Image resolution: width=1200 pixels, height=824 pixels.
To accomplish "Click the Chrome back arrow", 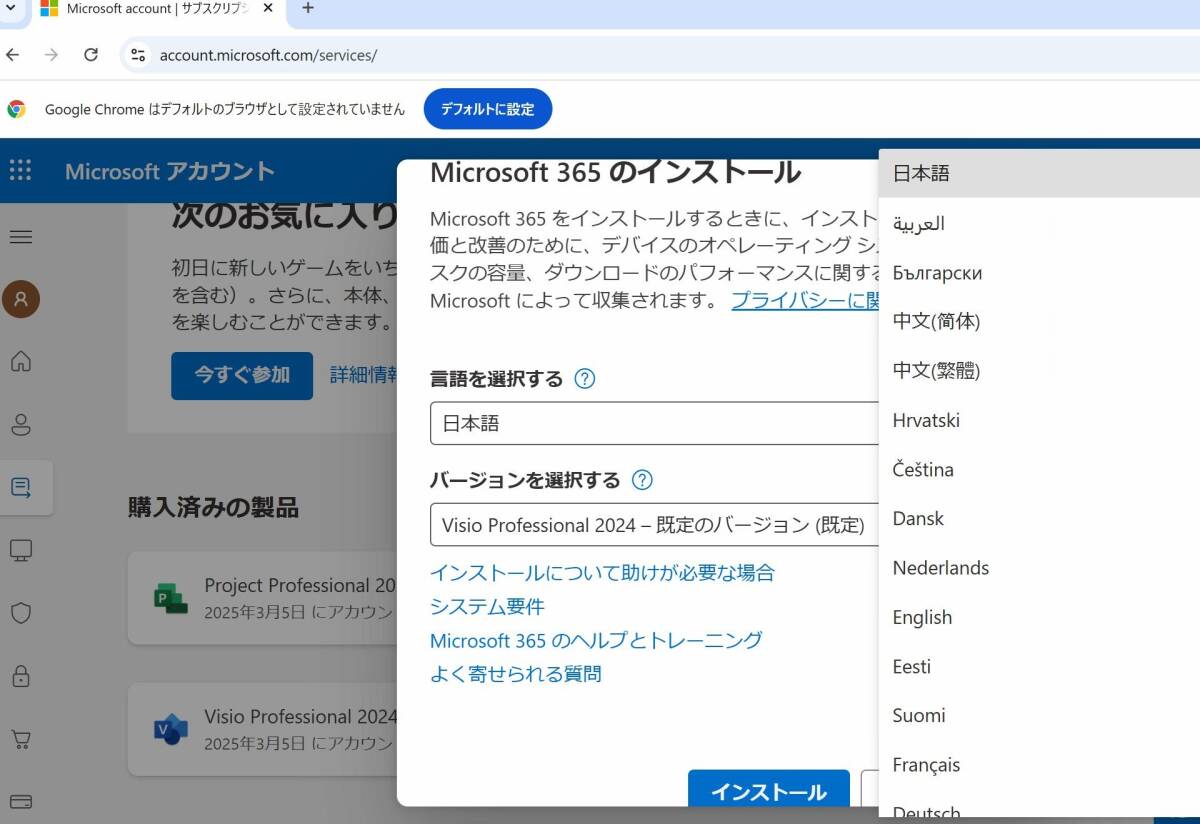I will (x=13, y=55).
